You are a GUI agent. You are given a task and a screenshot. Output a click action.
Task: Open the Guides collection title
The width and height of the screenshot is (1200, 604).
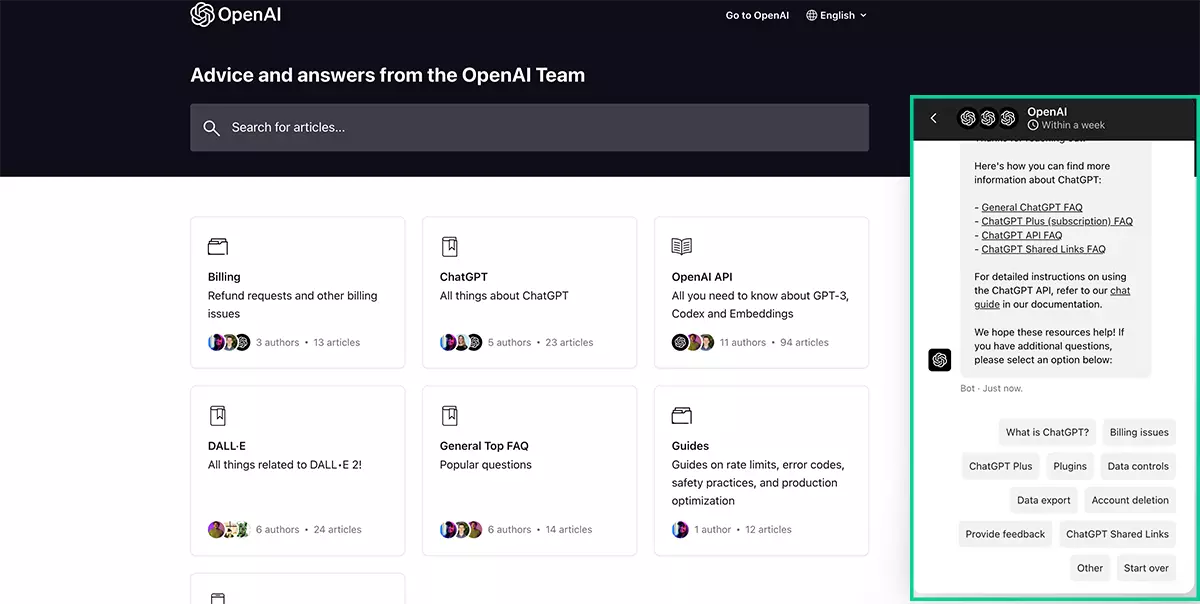pos(690,446)
